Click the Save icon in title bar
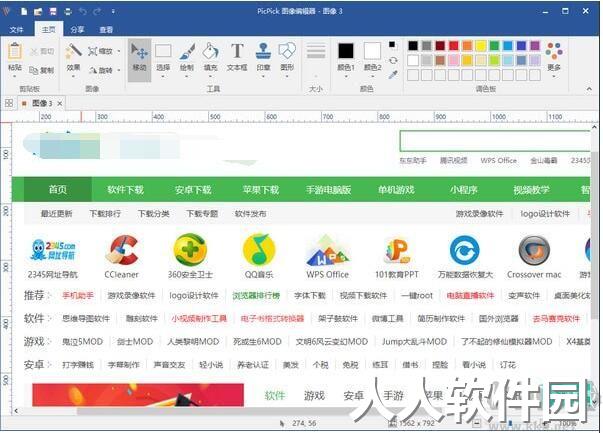The height and width of the screenshot is (433, 603). [53, 11]
